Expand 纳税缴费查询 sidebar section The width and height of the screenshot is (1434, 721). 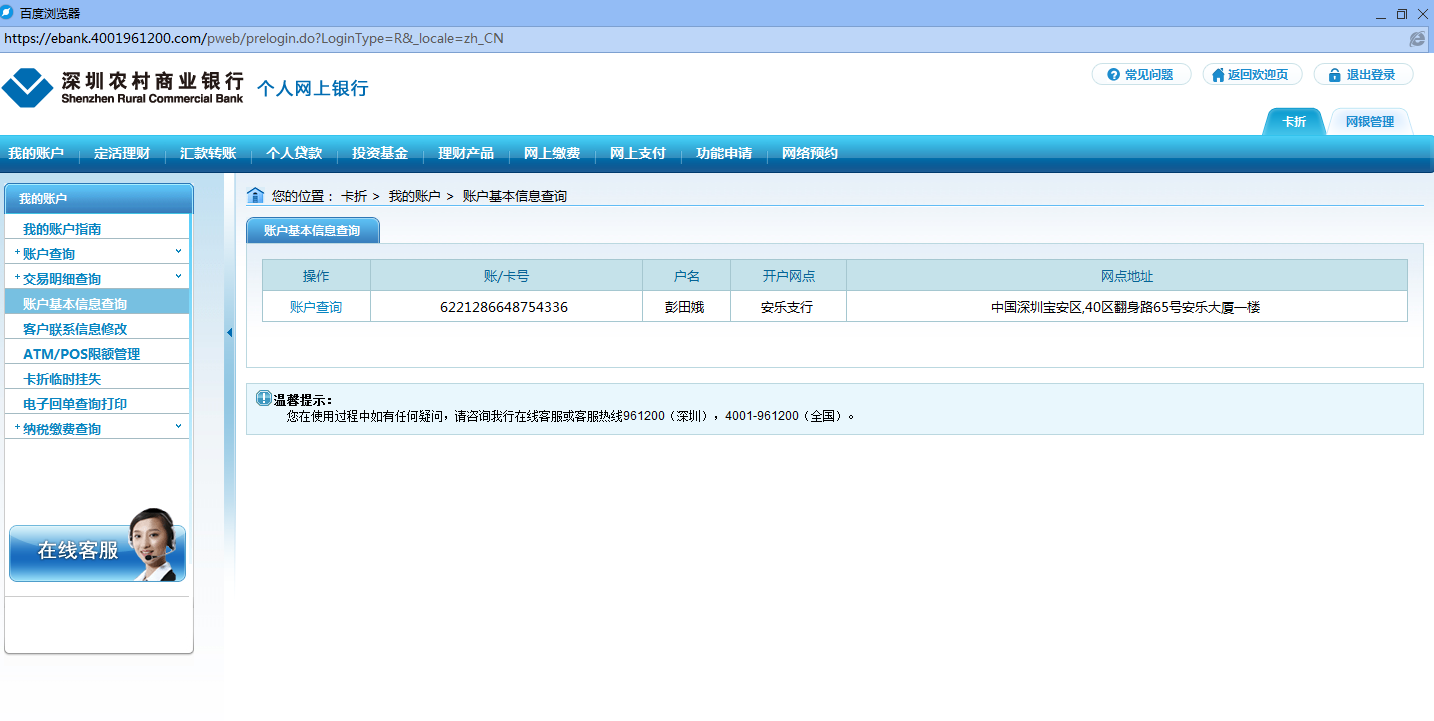[97, 429]
